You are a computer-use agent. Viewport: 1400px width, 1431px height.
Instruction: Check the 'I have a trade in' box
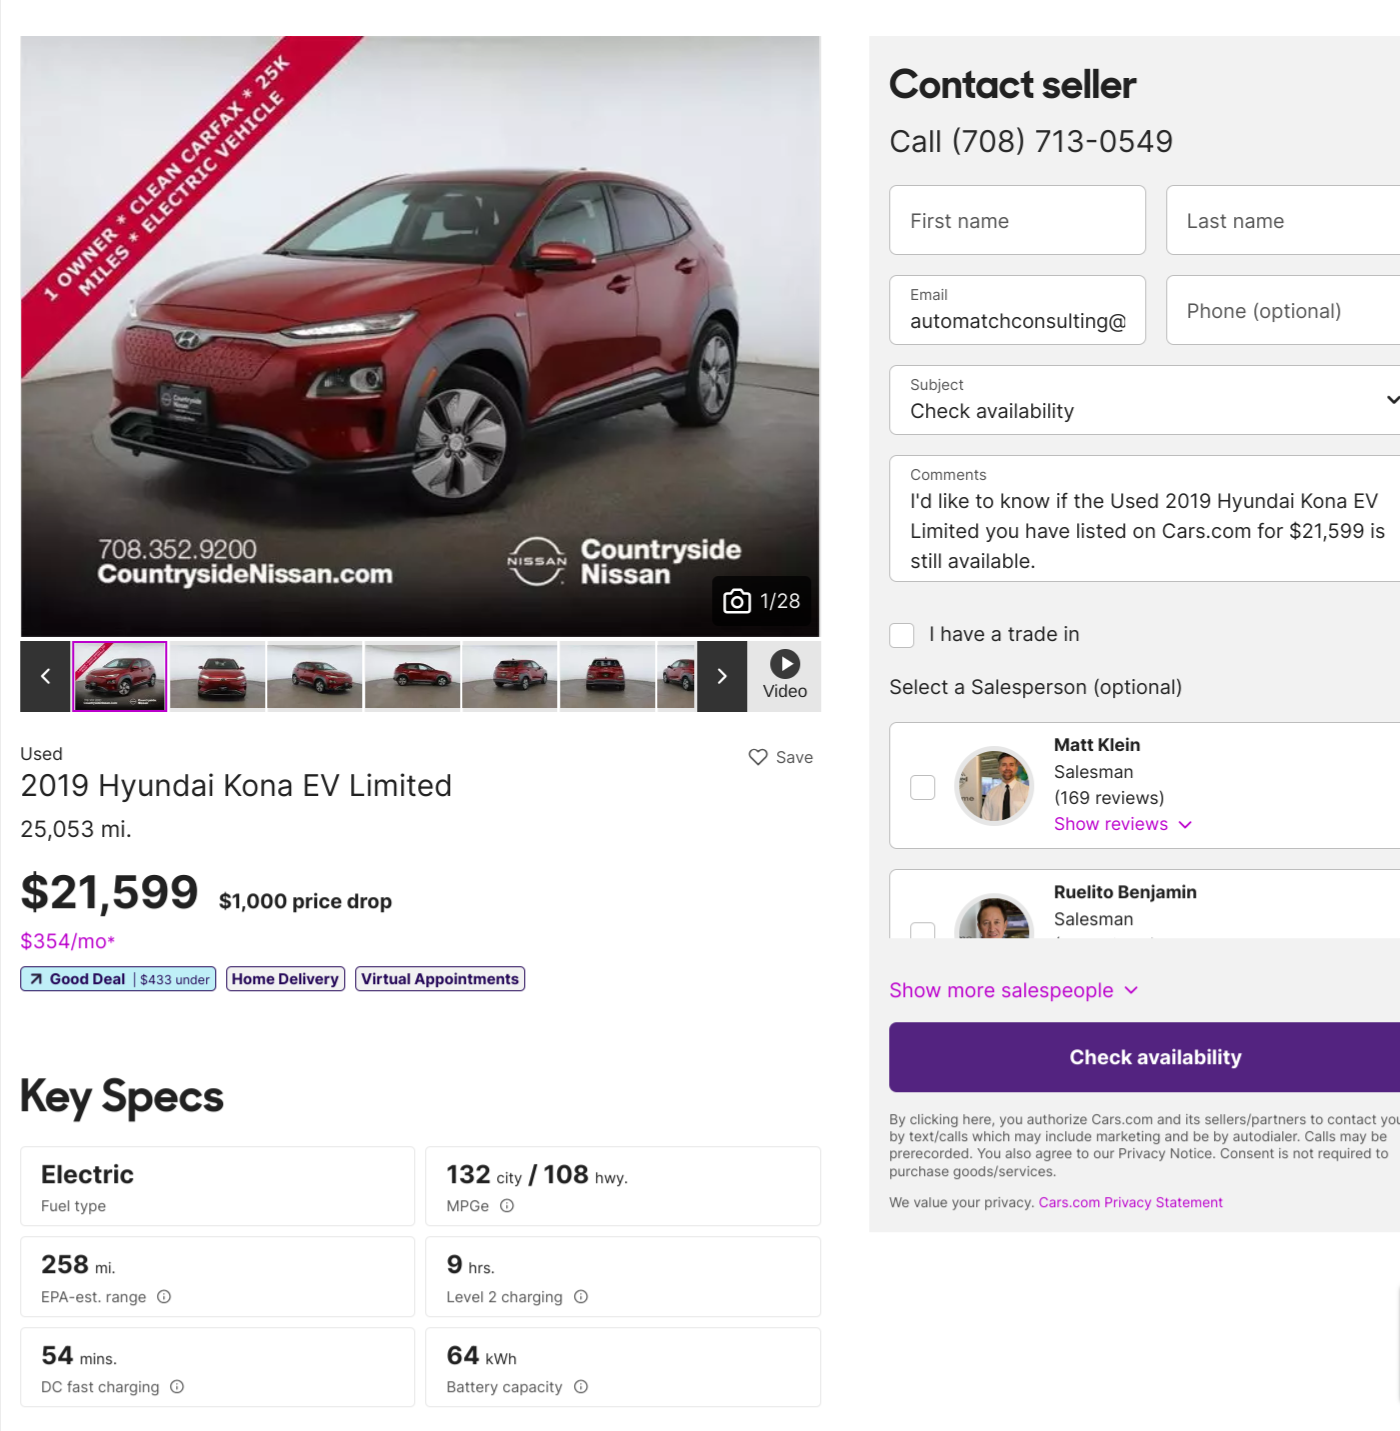click(x=902, y=635)
